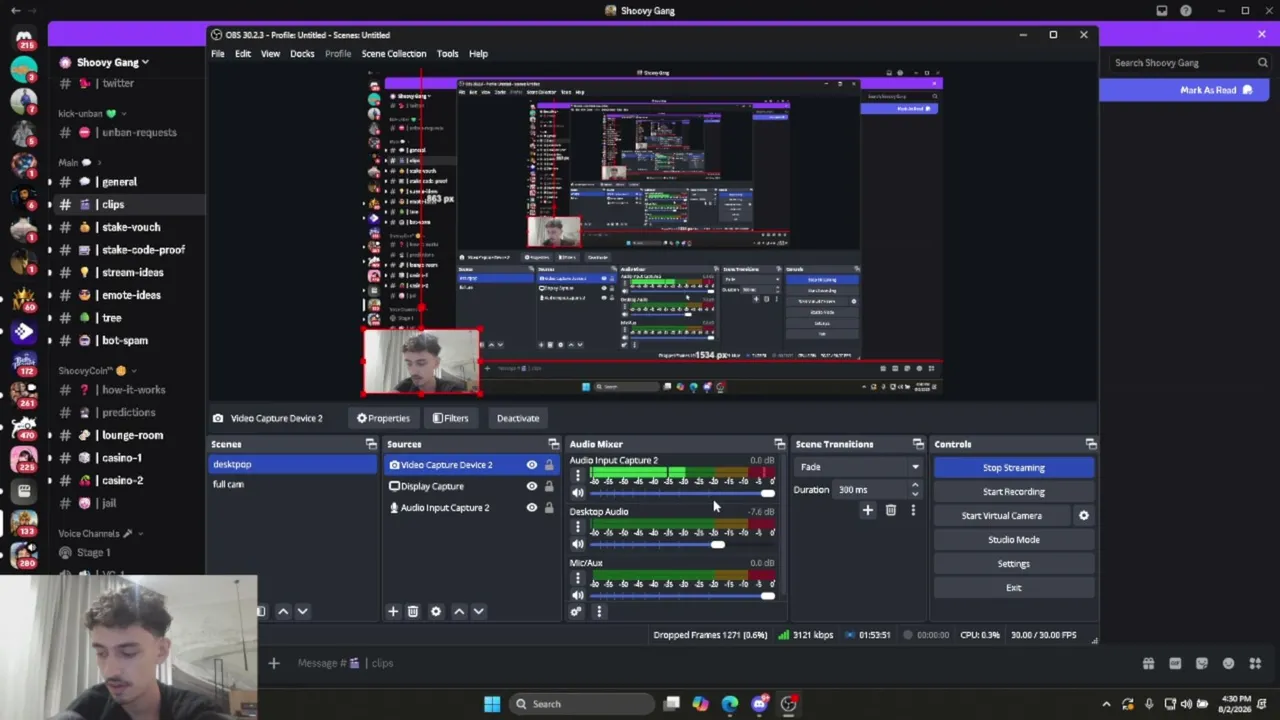Open Discord sticker picker icon
The width and height of the screenshot is (1280, 720).
(1202, 663)
